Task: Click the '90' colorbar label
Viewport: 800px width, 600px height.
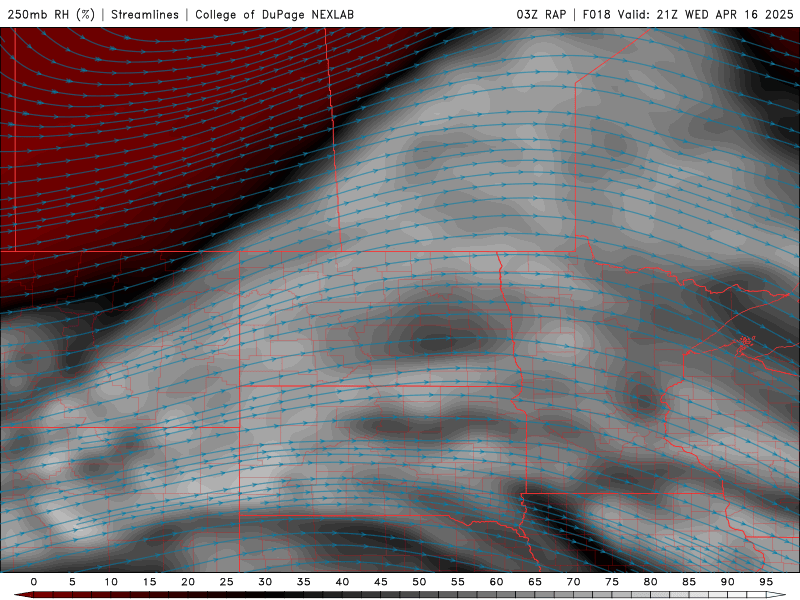Action: coord(727,582)
